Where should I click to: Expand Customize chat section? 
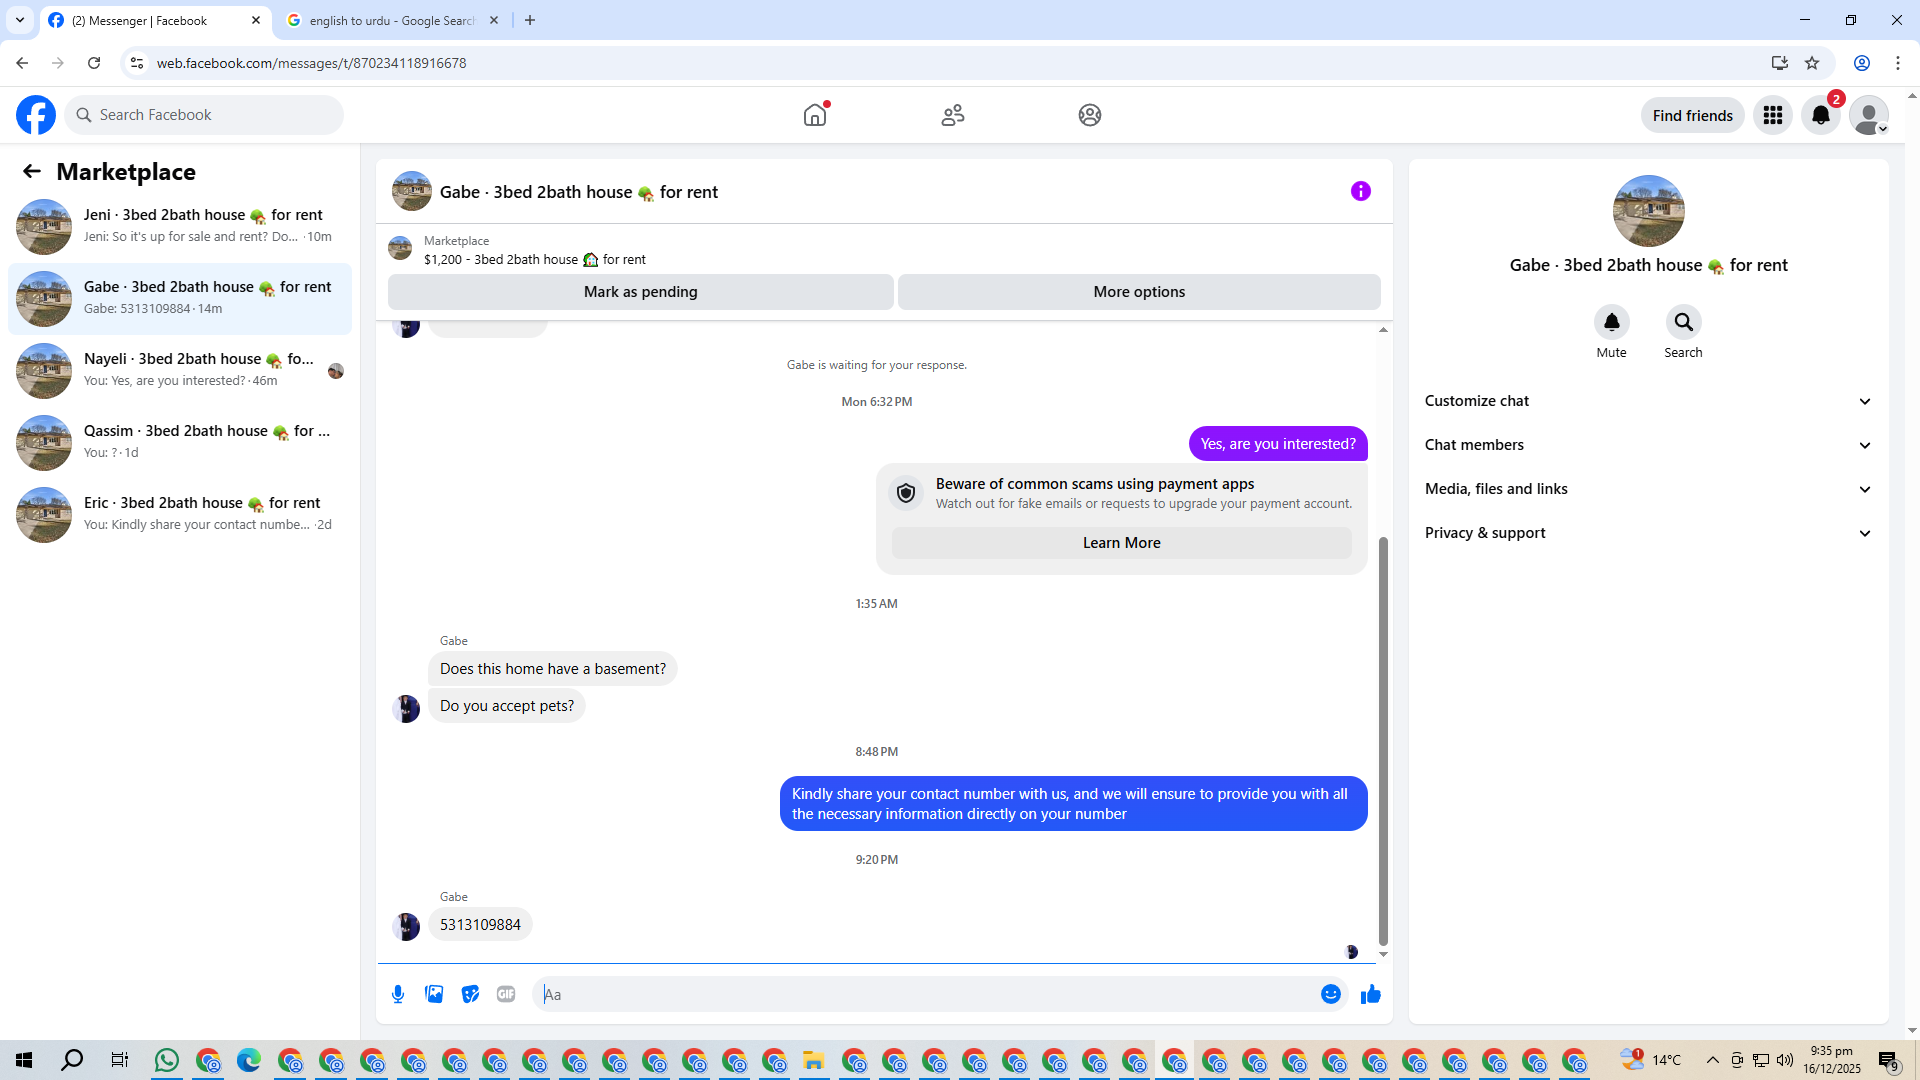coord(1648,401)
